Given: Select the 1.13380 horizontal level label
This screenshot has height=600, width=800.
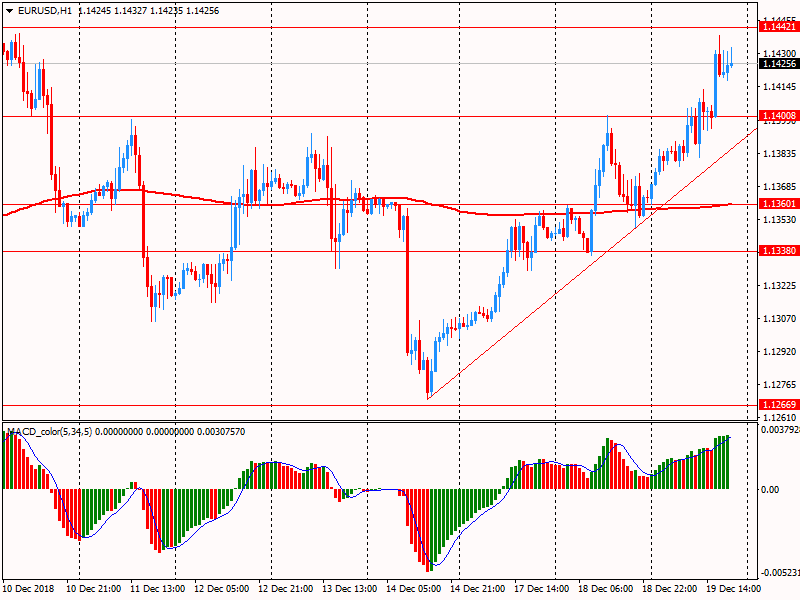Looking at the screenshot, I should 779,251.
